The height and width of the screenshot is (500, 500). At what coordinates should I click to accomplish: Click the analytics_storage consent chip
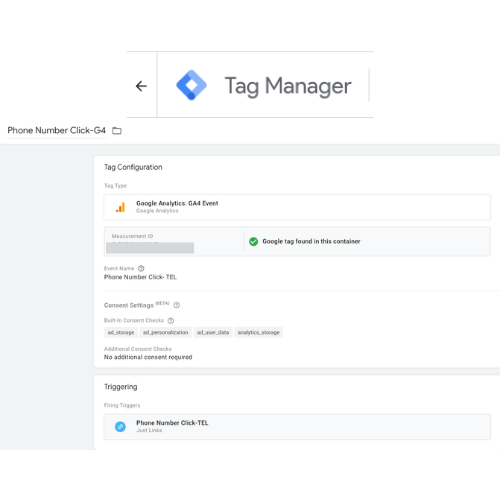[x=259, y=332]
